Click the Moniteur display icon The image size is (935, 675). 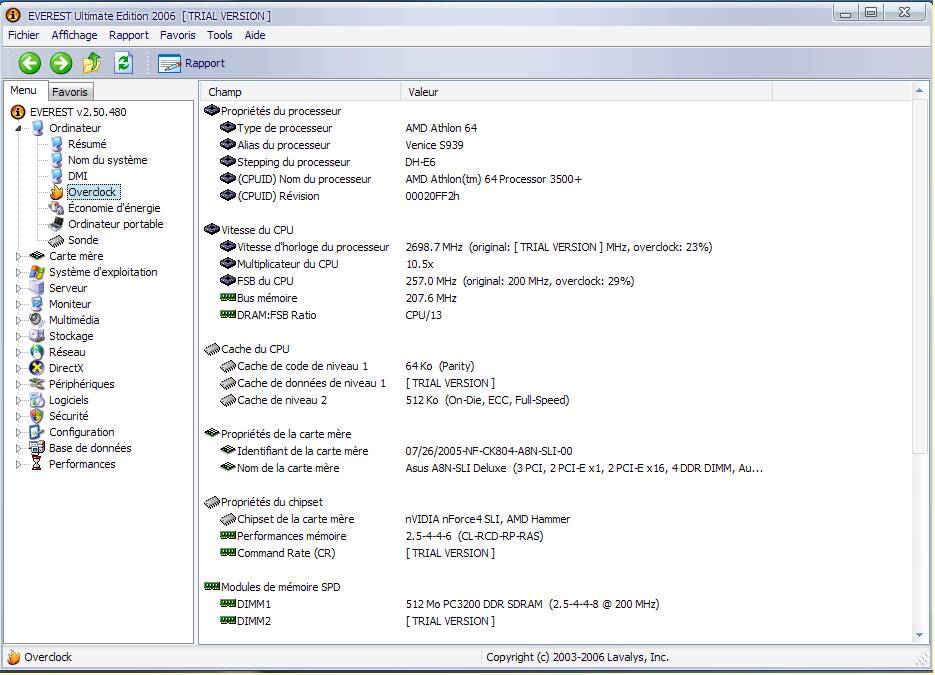coord(37,304)
